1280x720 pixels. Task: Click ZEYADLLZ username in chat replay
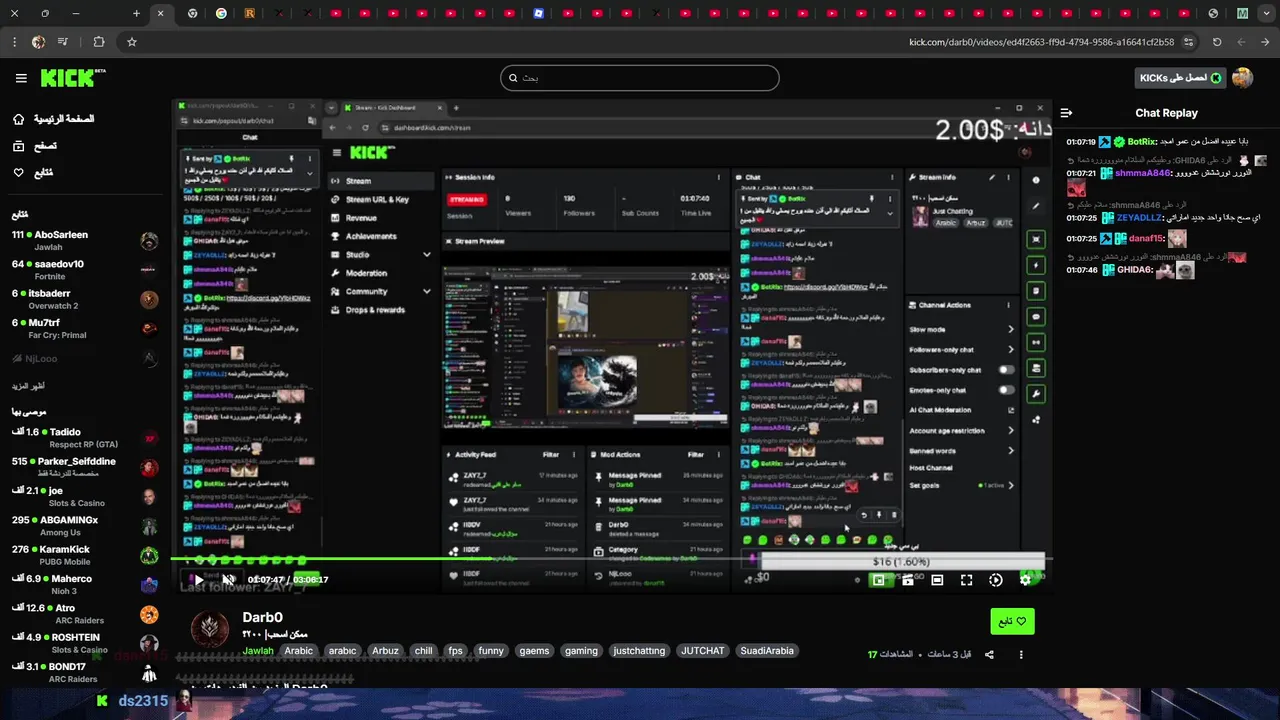(1139, 217)
